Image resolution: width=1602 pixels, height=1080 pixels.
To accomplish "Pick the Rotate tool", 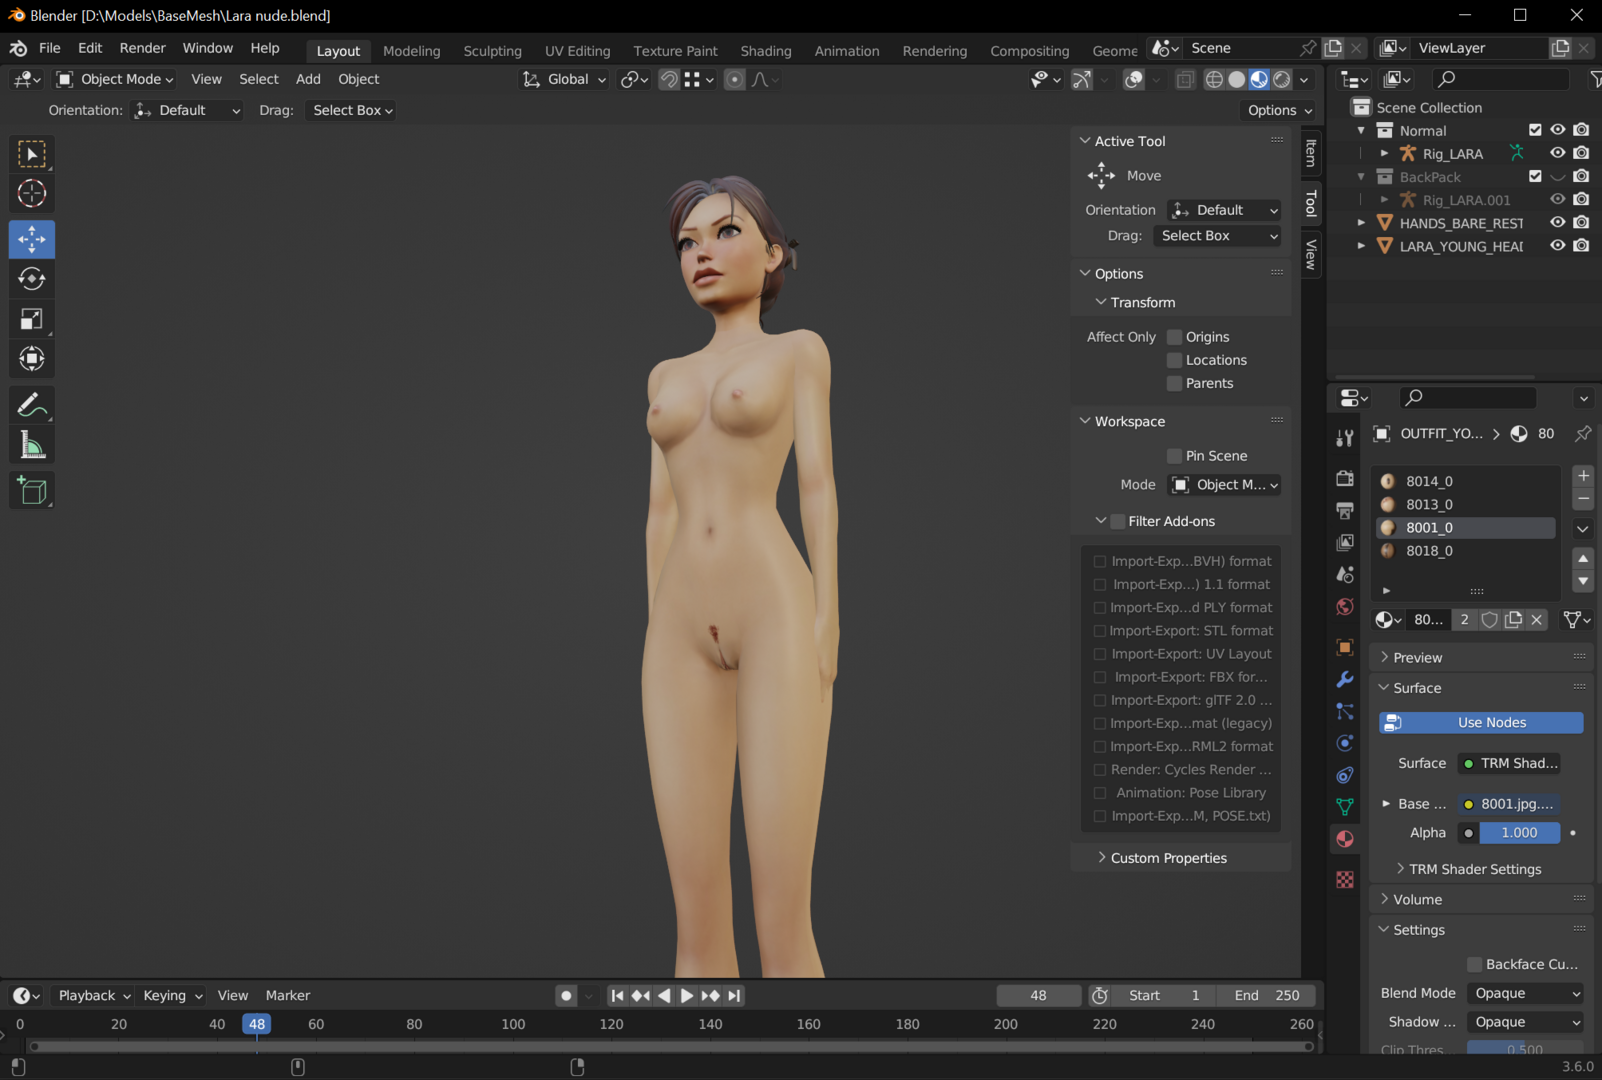I will (32, 279).
